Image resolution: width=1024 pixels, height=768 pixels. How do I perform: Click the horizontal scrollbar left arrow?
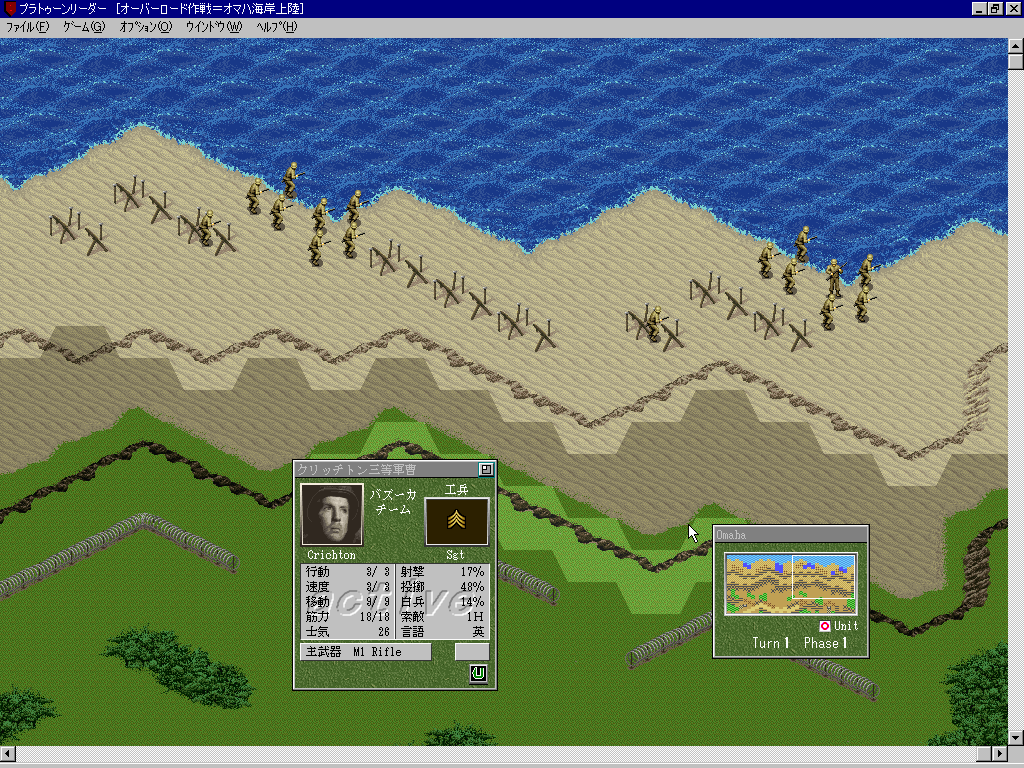pyautogui.click(x=7, y=754)
